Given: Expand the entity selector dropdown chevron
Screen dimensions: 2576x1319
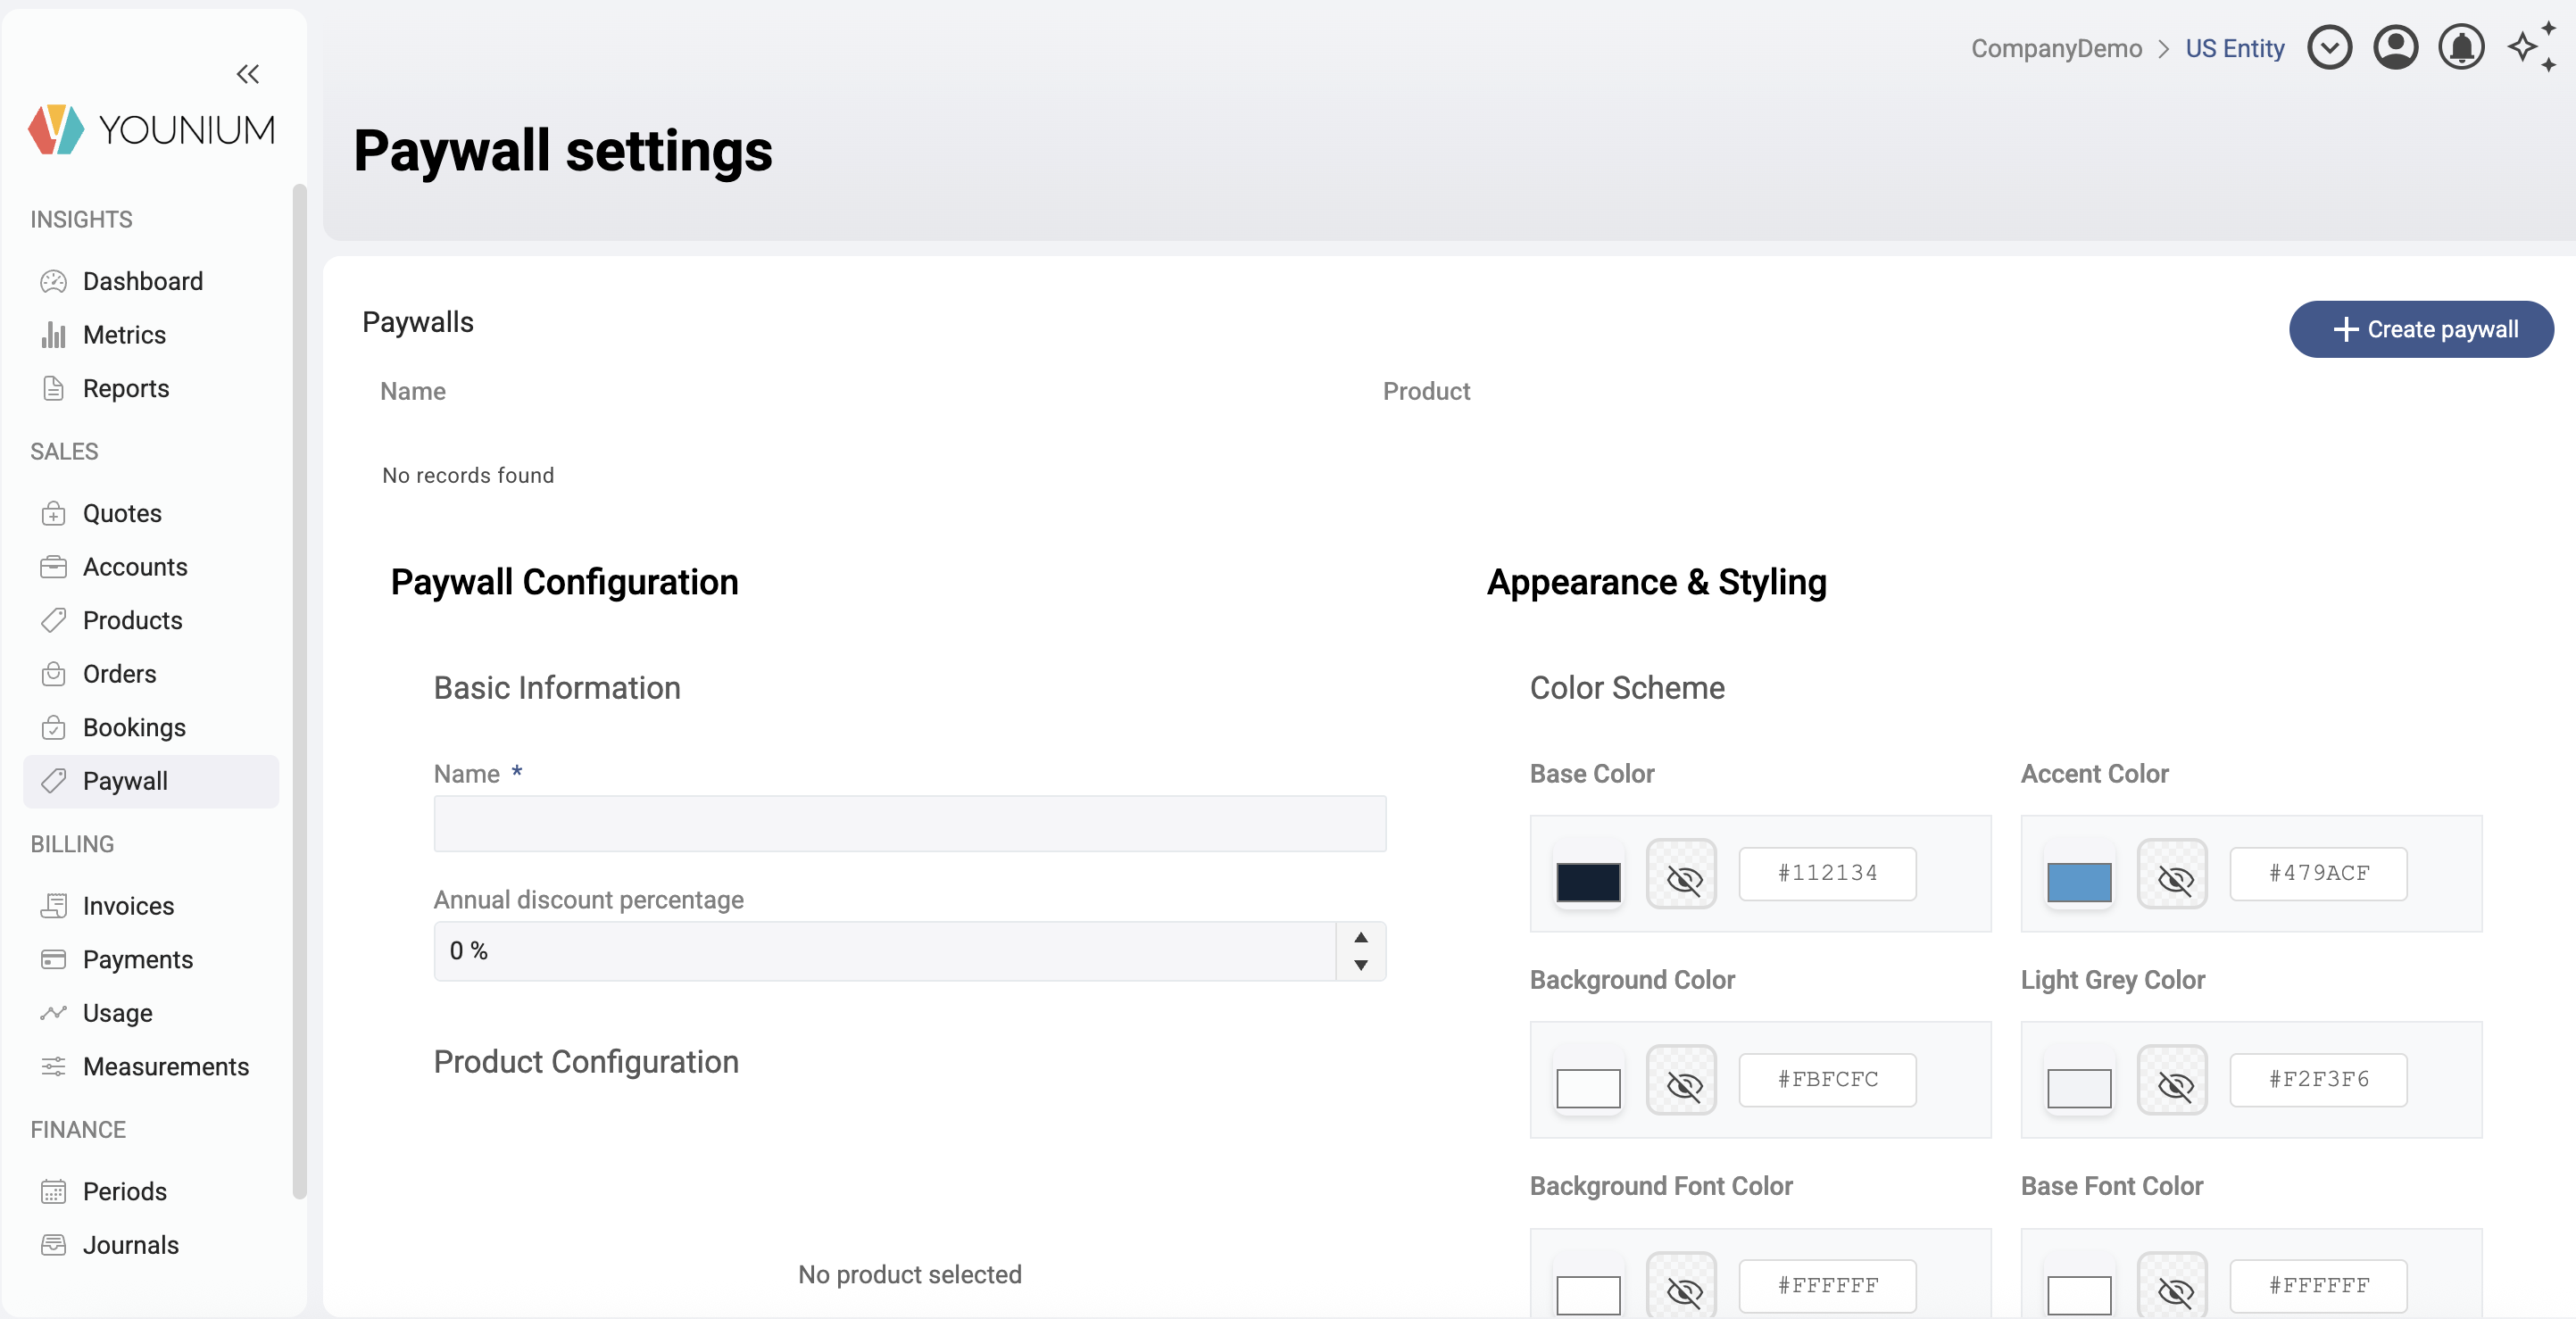Looking at the screenshot, I should tap(2329, 48).
